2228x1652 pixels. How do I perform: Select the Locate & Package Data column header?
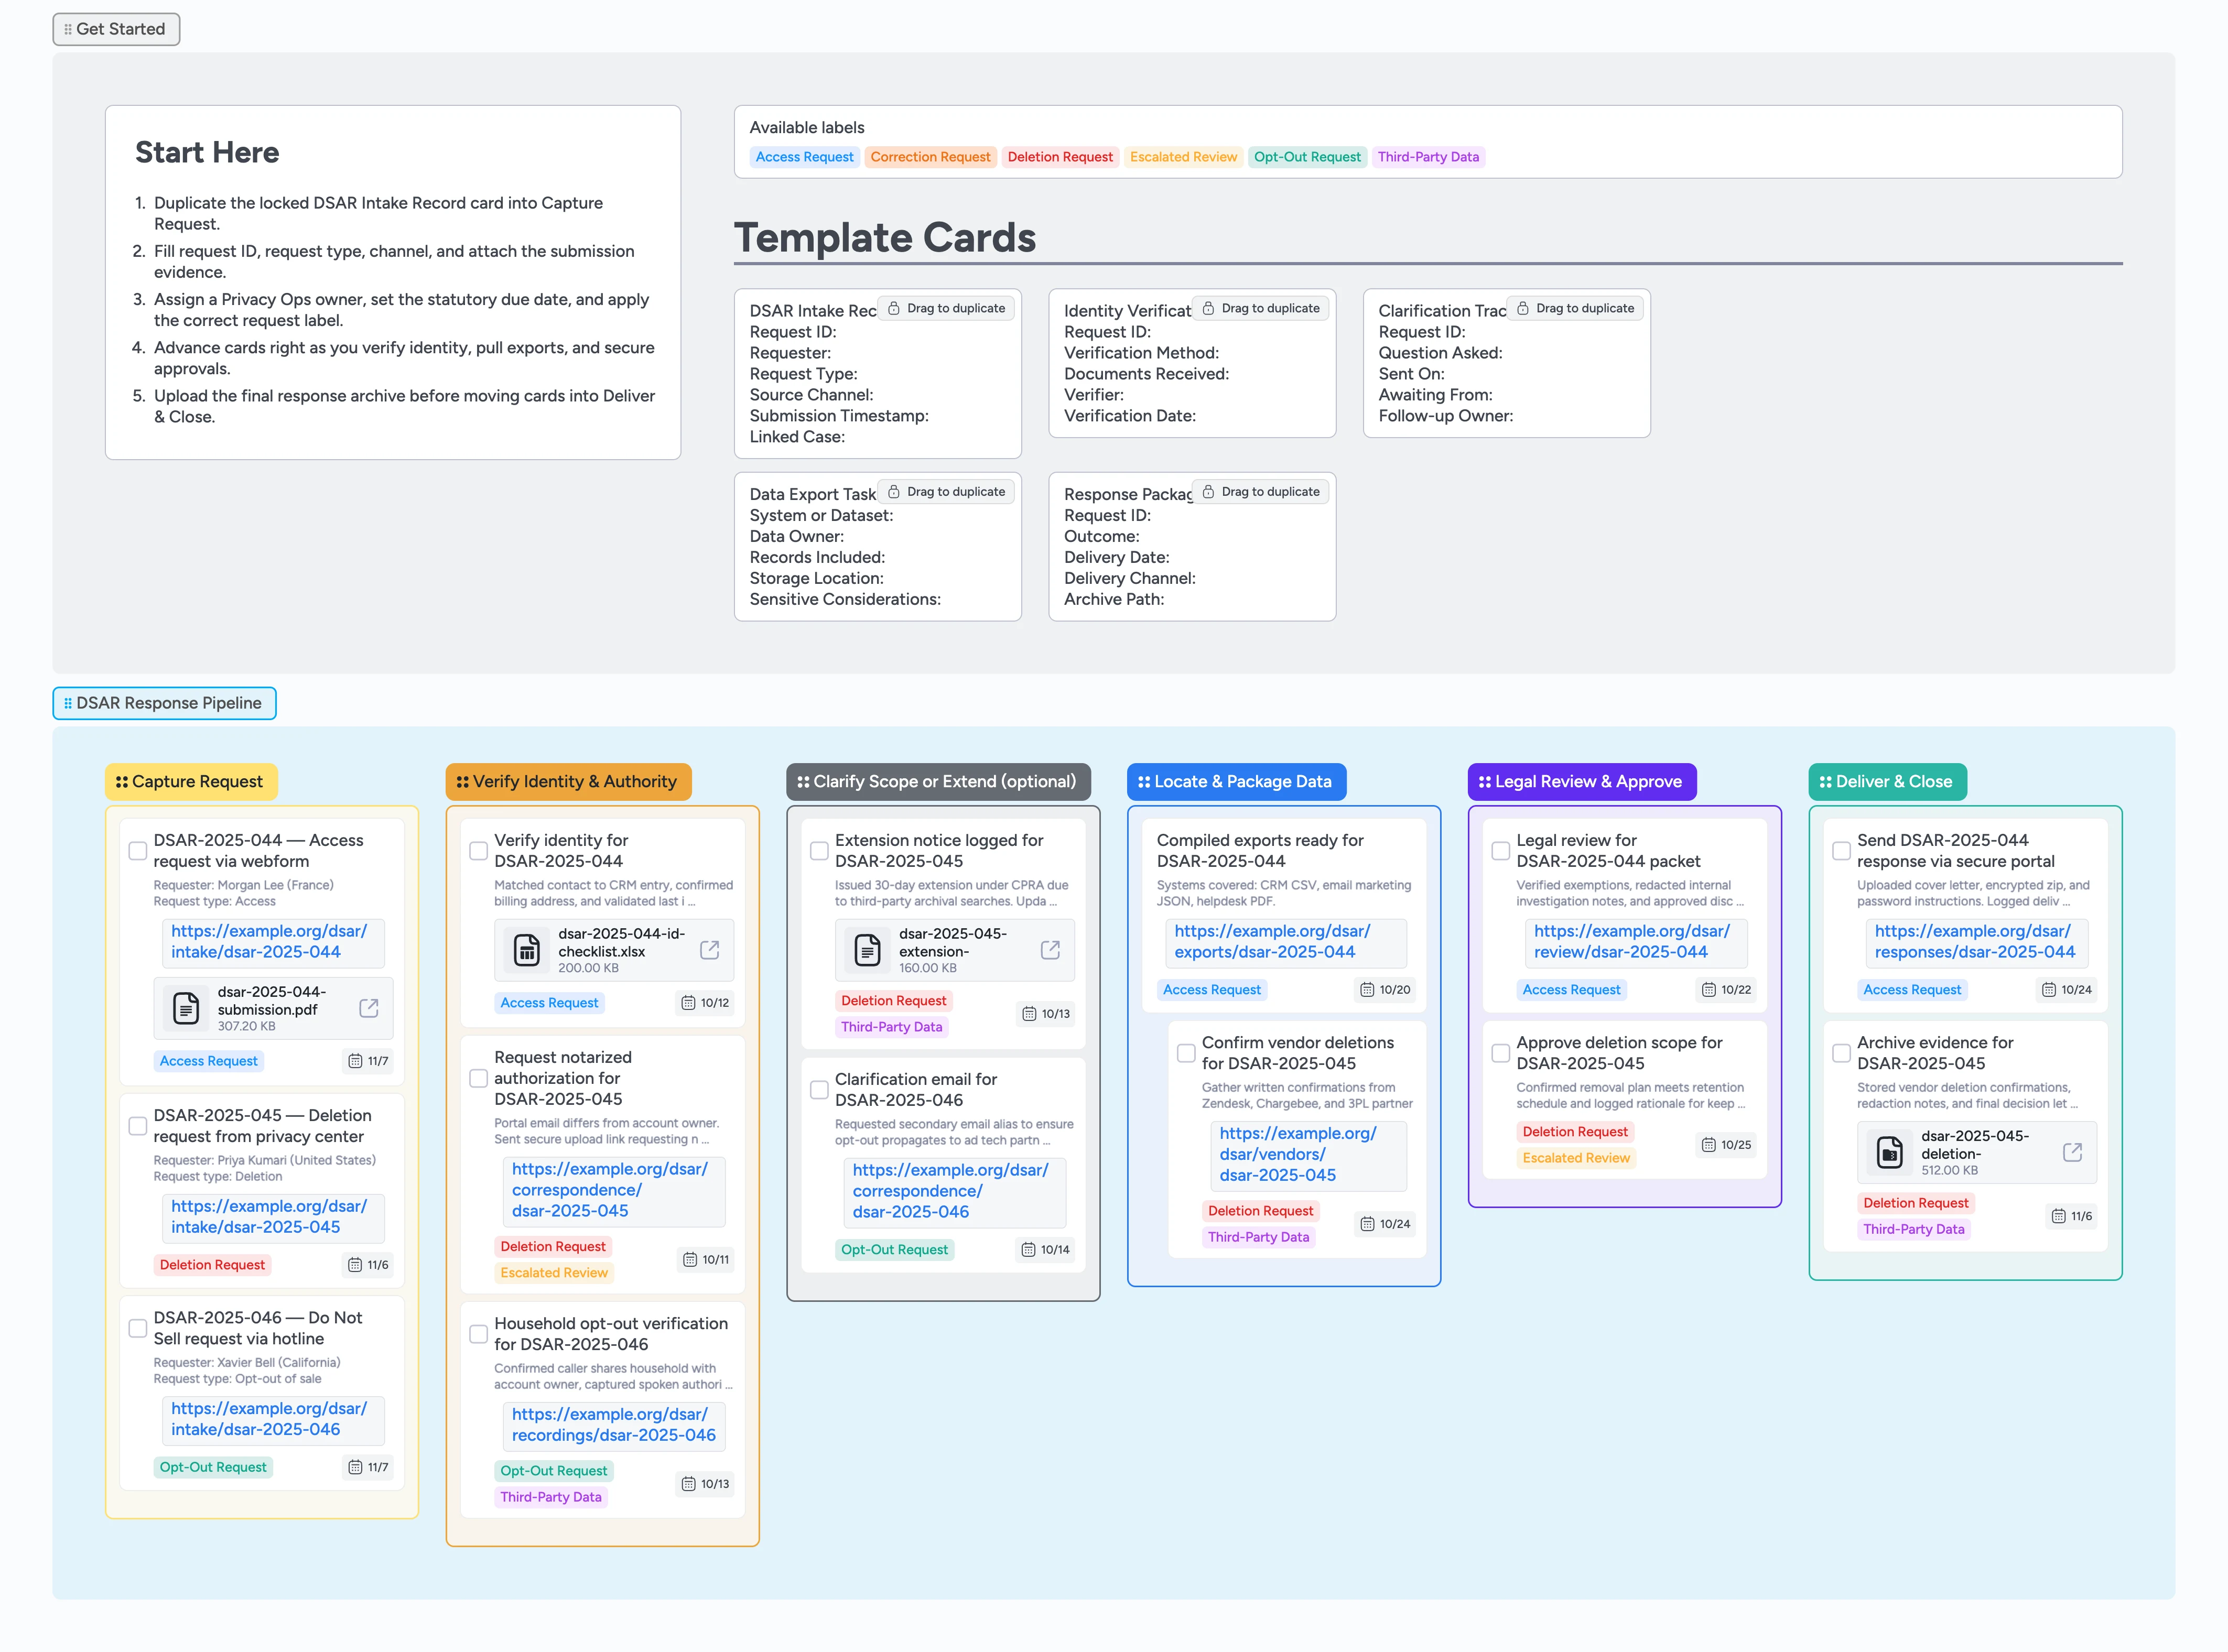point(1237,781)
